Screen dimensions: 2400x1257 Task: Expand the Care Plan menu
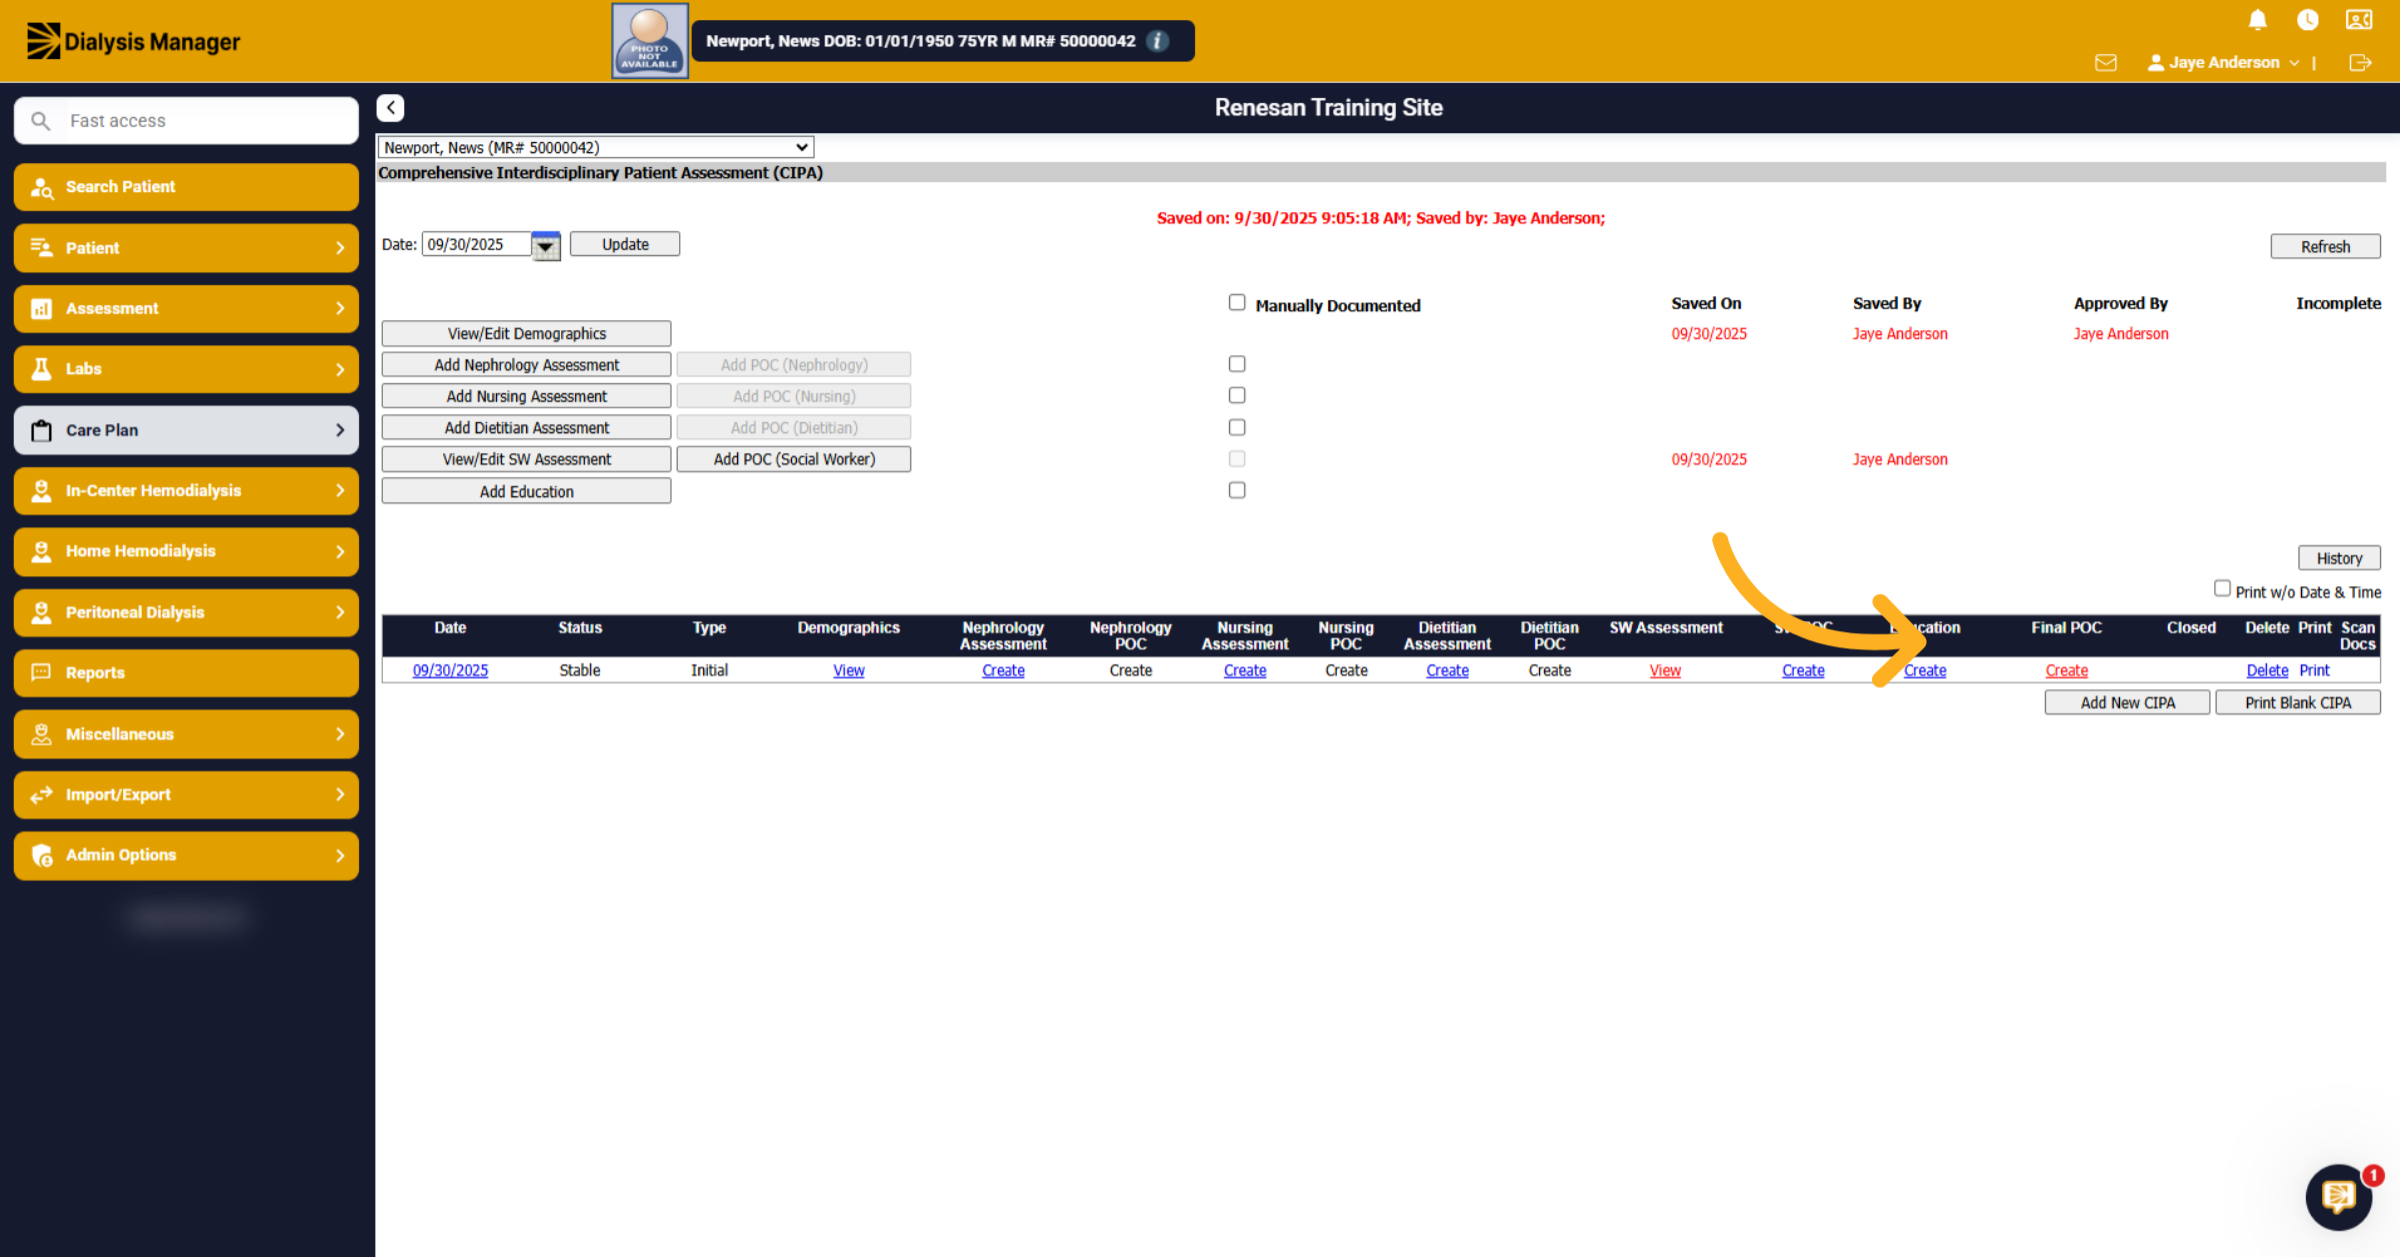[186, 430]
